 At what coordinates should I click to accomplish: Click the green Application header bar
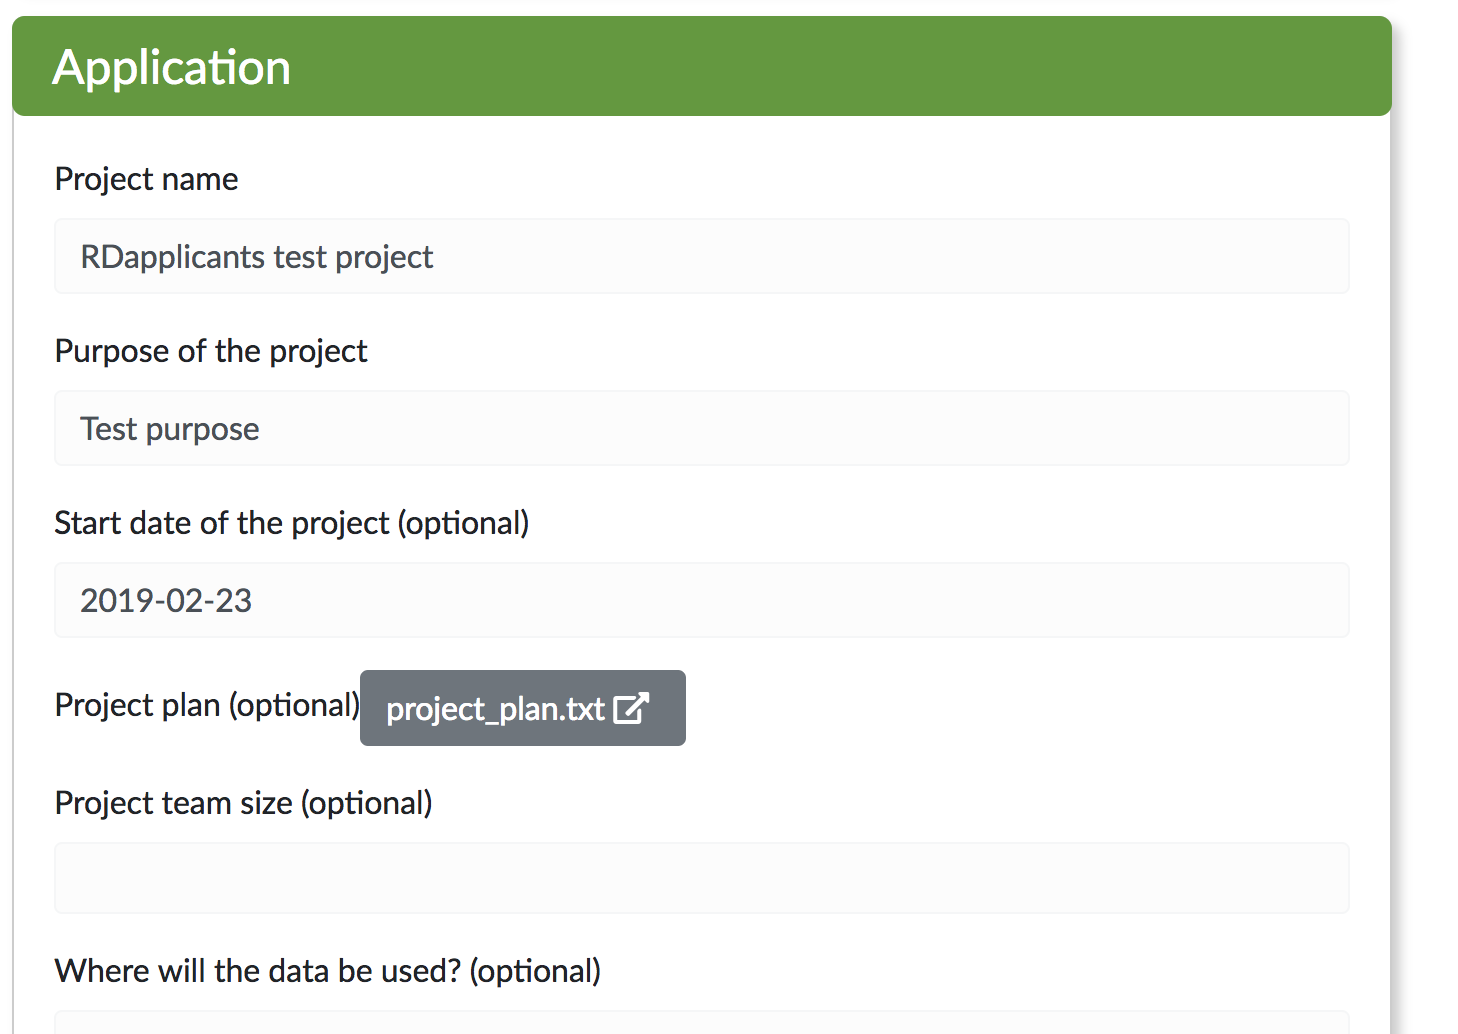(700, 66)
